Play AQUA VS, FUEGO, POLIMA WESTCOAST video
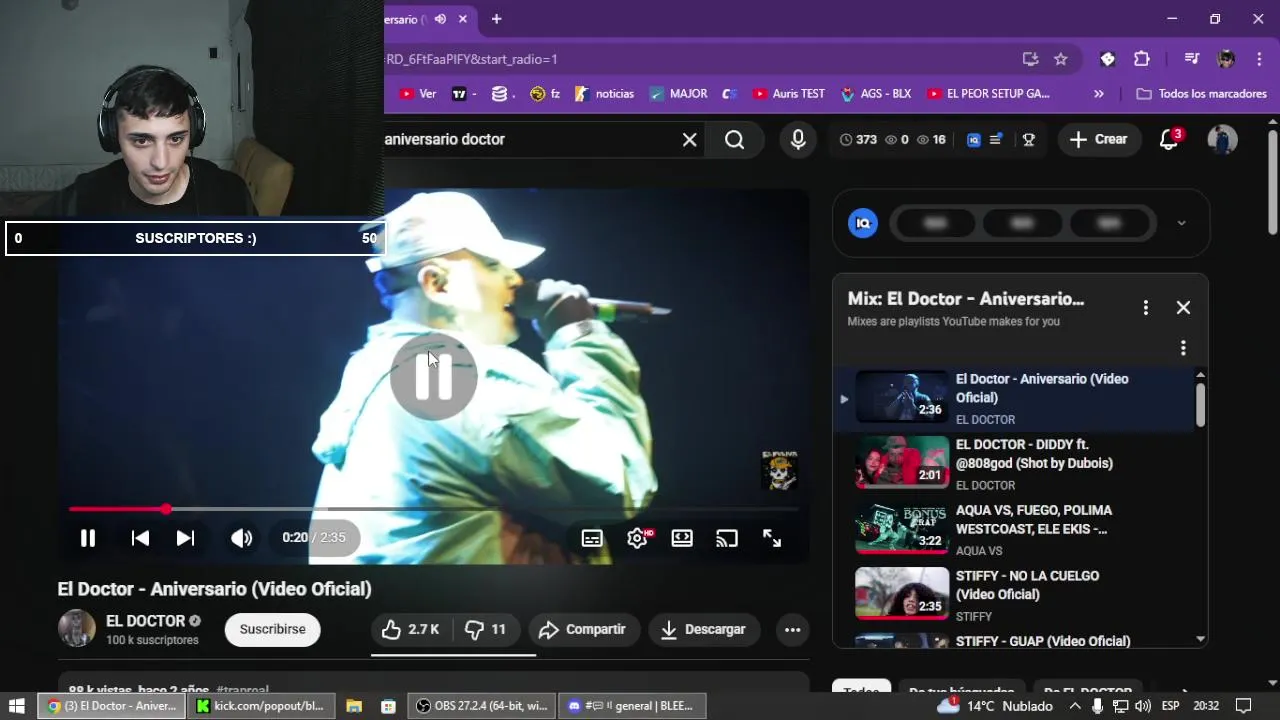This screenshot has height=720, width=1280. pos(1015,530)
